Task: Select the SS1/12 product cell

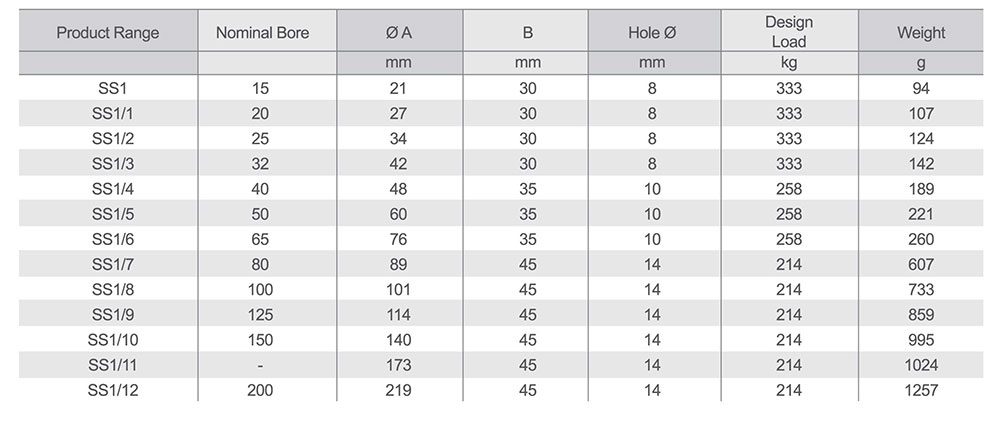Action: click(x=113, y=390)
